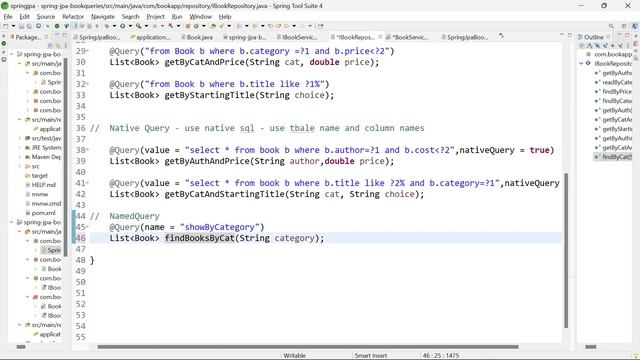This screenshot has height=360, width=640.
Task: Minimize the editor area
Action: tap(562, 35)
